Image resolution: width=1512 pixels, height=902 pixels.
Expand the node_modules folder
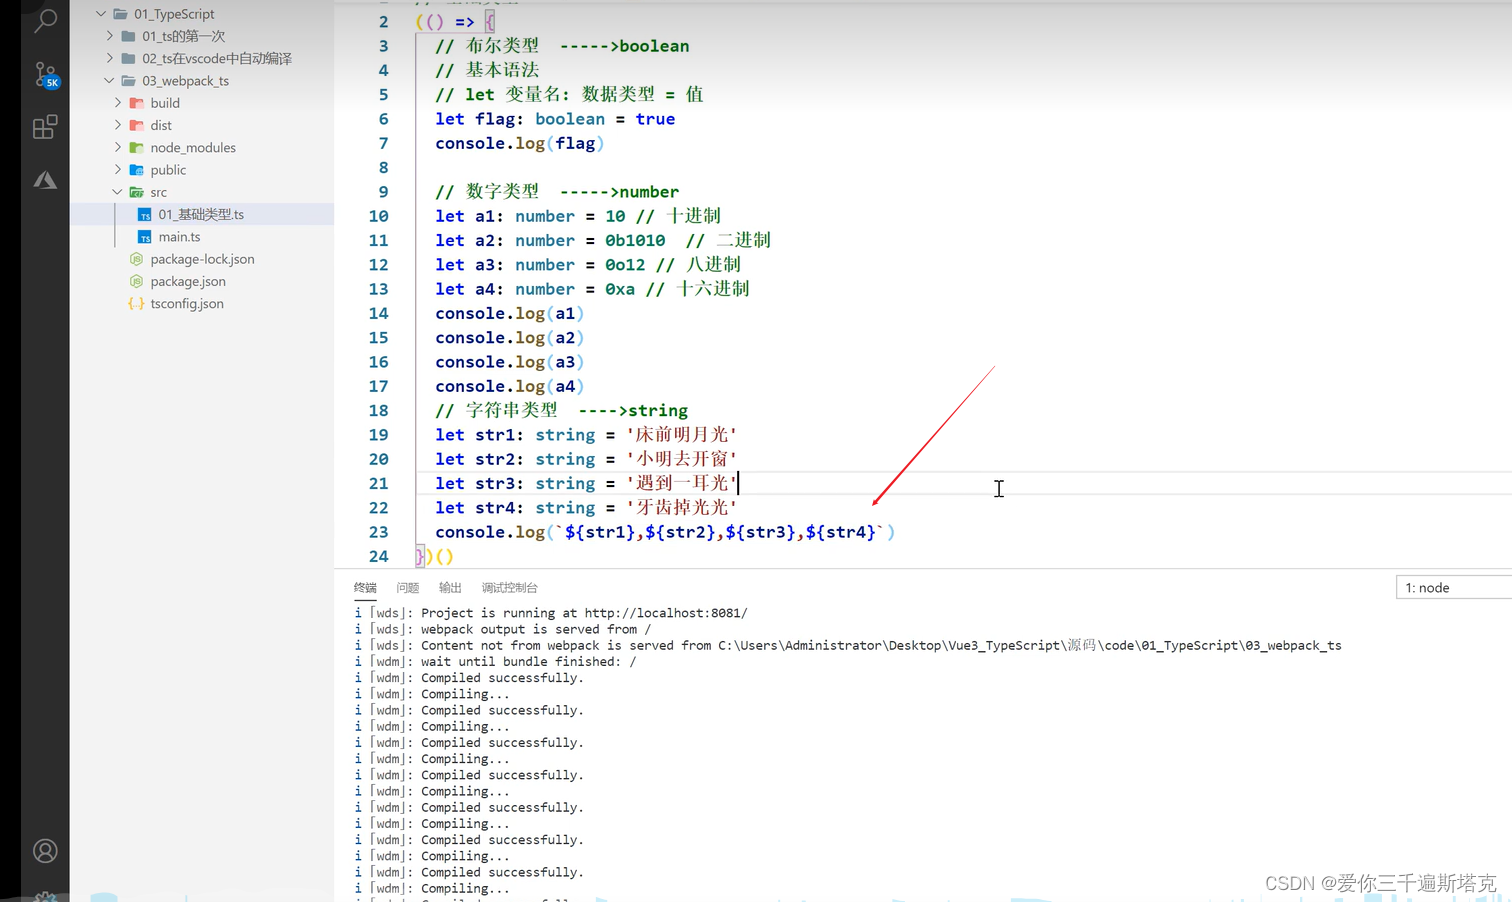(x=118, y=147)
